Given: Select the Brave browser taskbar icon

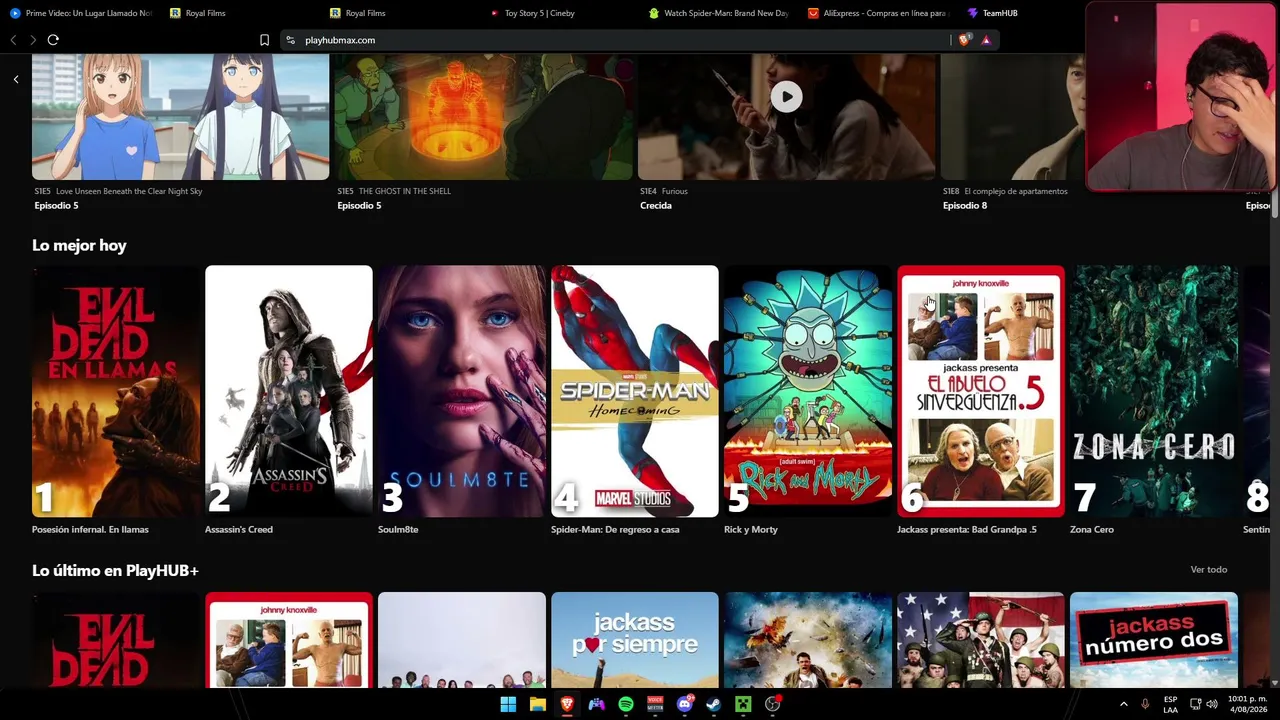Looking at the screenshot, I should tap(567, 704).
